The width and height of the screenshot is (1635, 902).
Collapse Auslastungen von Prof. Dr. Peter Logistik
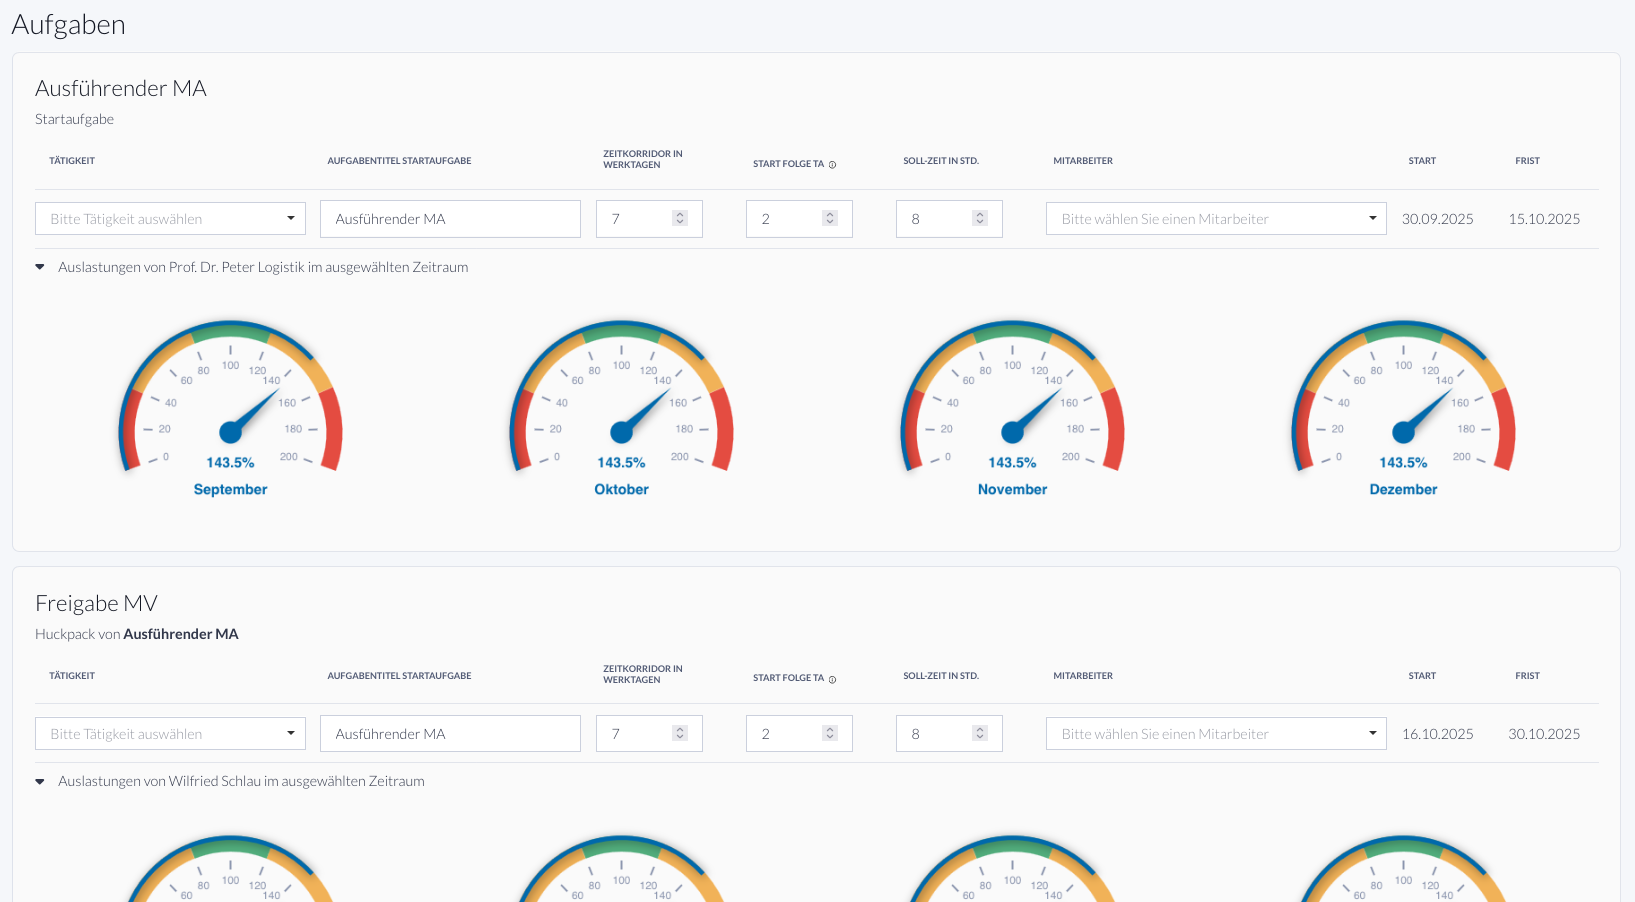point(40,267)
